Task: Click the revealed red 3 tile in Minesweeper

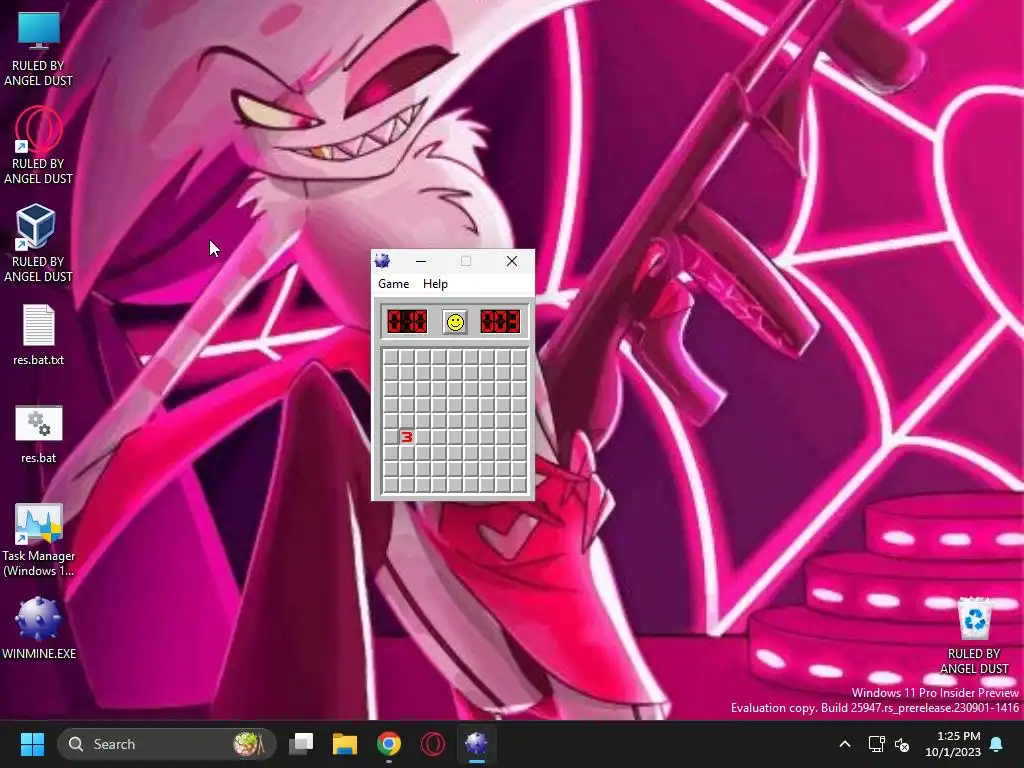Action: coord(407,437)
